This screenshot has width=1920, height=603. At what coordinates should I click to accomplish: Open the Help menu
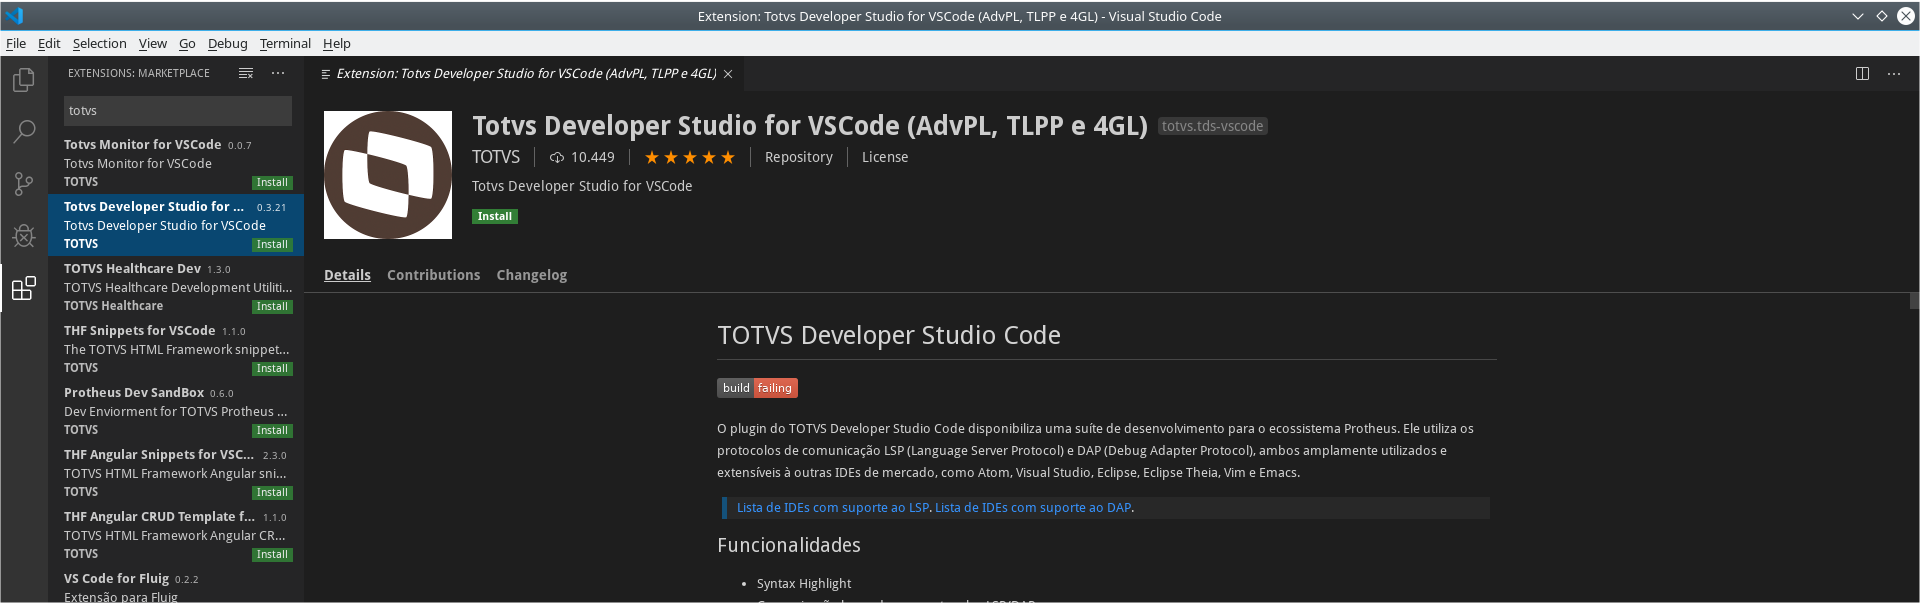pyautogui.click(x=337, y=43)
